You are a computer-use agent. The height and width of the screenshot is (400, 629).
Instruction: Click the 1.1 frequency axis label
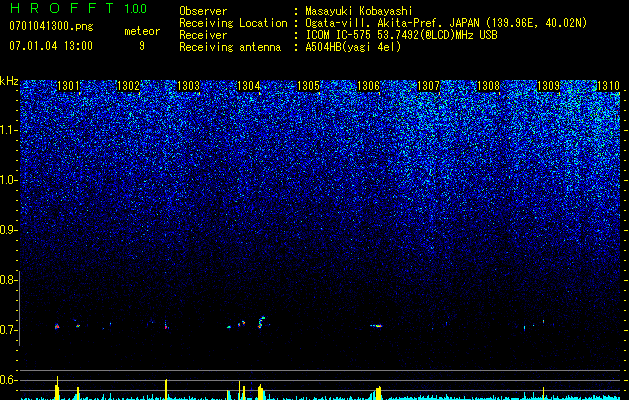pos(8,130)
